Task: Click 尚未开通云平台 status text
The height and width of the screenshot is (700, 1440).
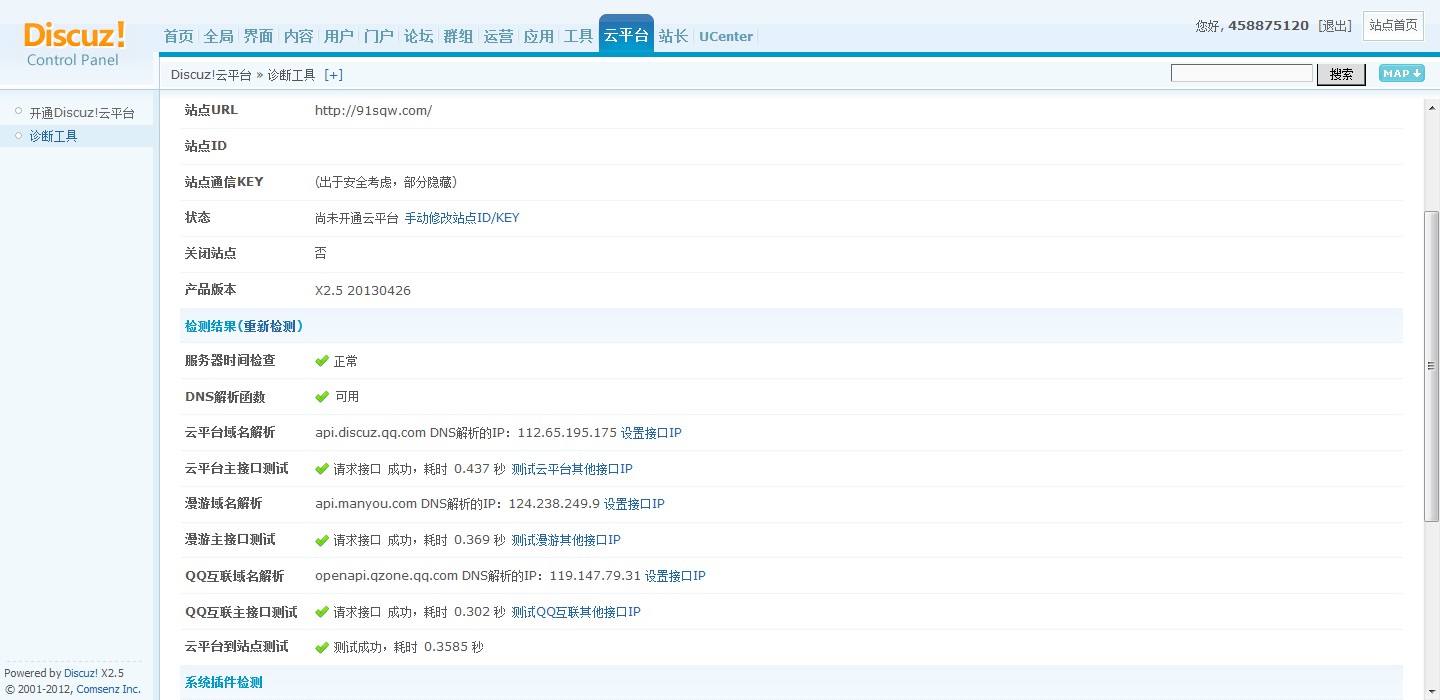Action: coord(357,218)
